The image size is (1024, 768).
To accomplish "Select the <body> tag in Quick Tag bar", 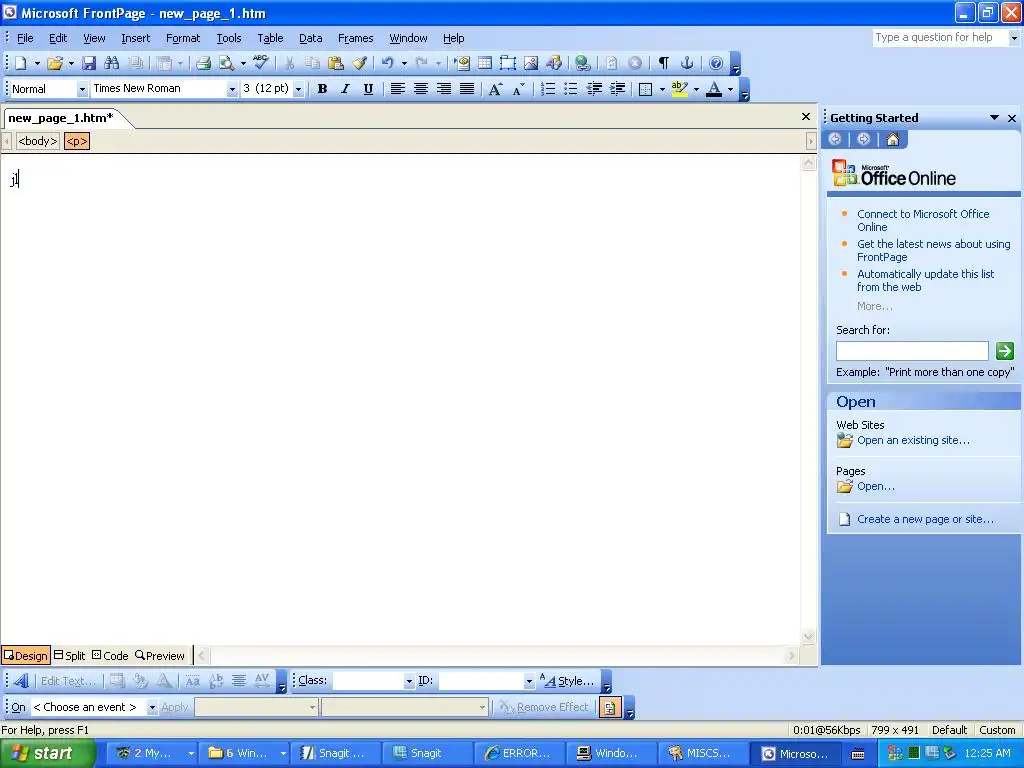I will click(x=38, y=141).
